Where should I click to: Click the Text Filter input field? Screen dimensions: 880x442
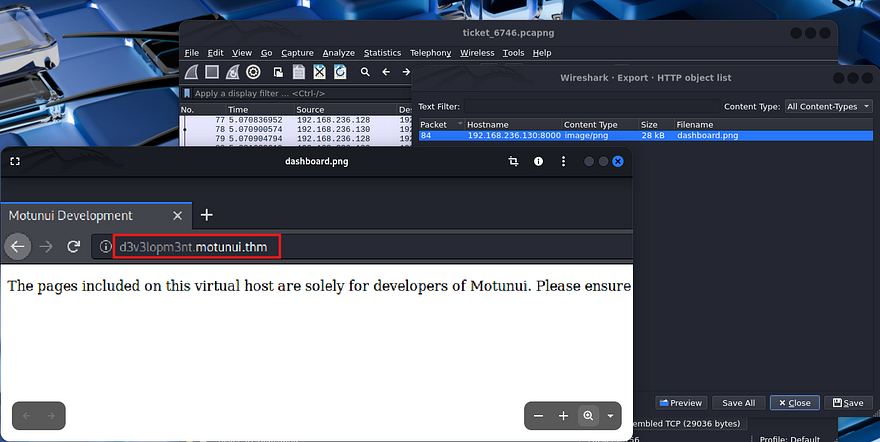click(590, 106)
